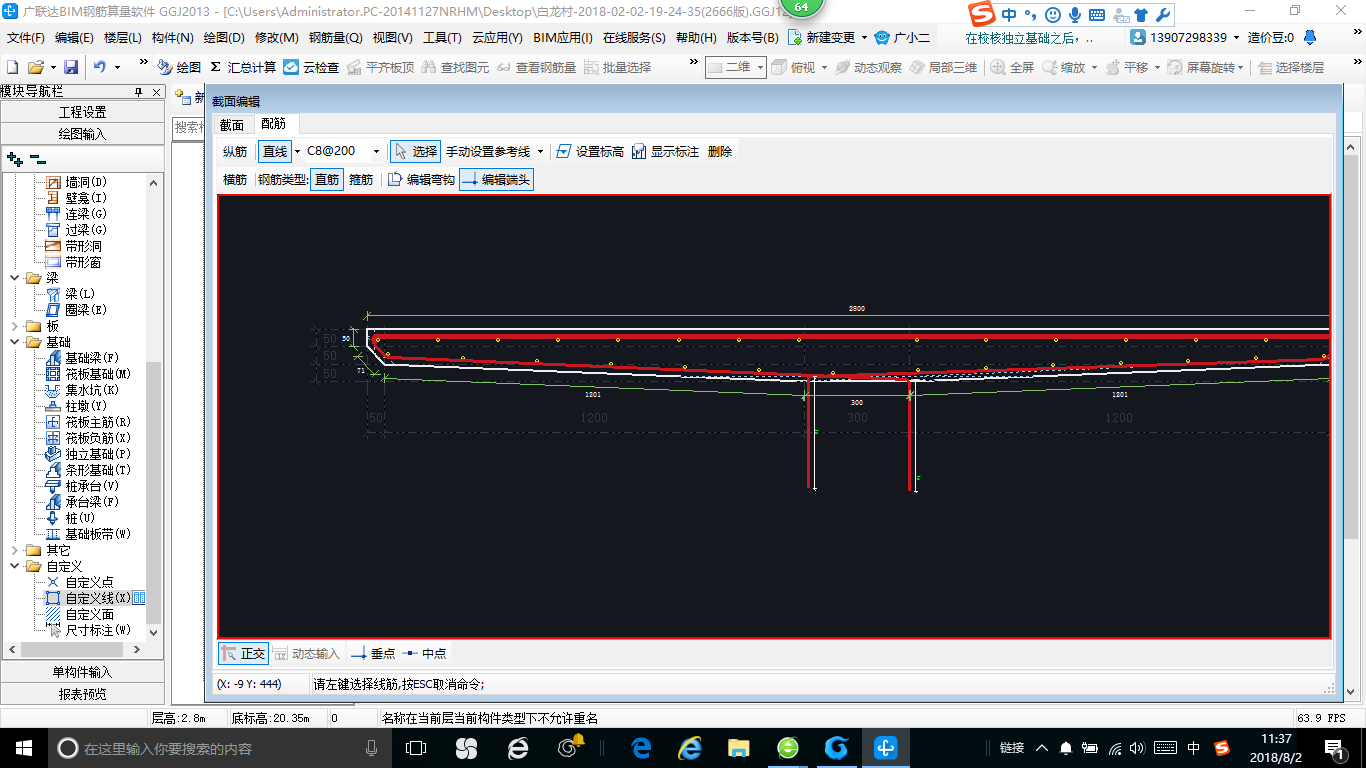The height and width of the screenshot is (768, 1366).
Task: Open 广小二 assistant
Action: point(902,37)
